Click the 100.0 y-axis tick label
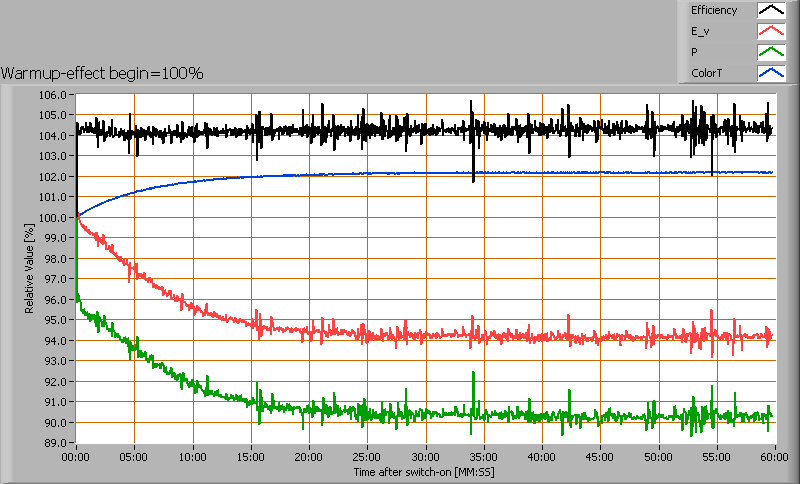The width and height of the screenshot is (800, 484). (x=54, y=218)
